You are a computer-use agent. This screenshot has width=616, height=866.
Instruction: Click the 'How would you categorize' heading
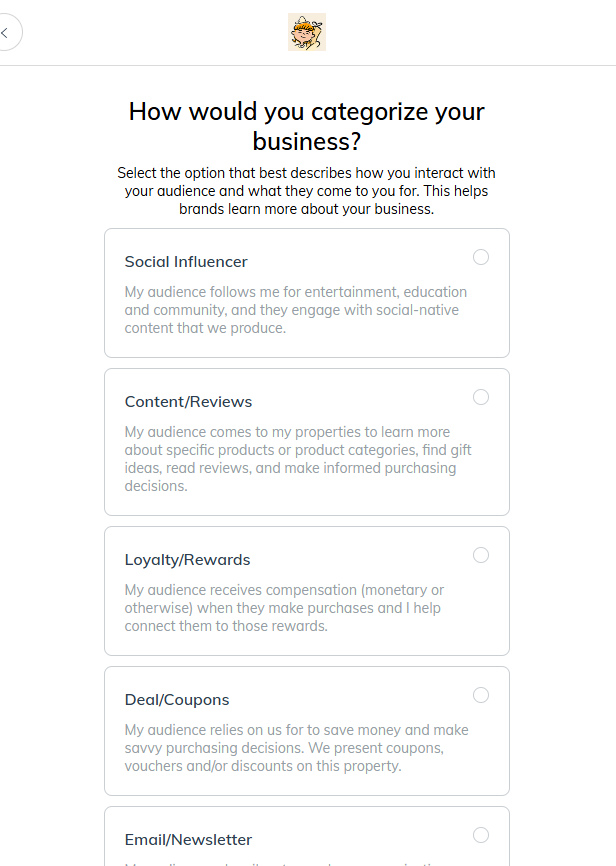307,125
